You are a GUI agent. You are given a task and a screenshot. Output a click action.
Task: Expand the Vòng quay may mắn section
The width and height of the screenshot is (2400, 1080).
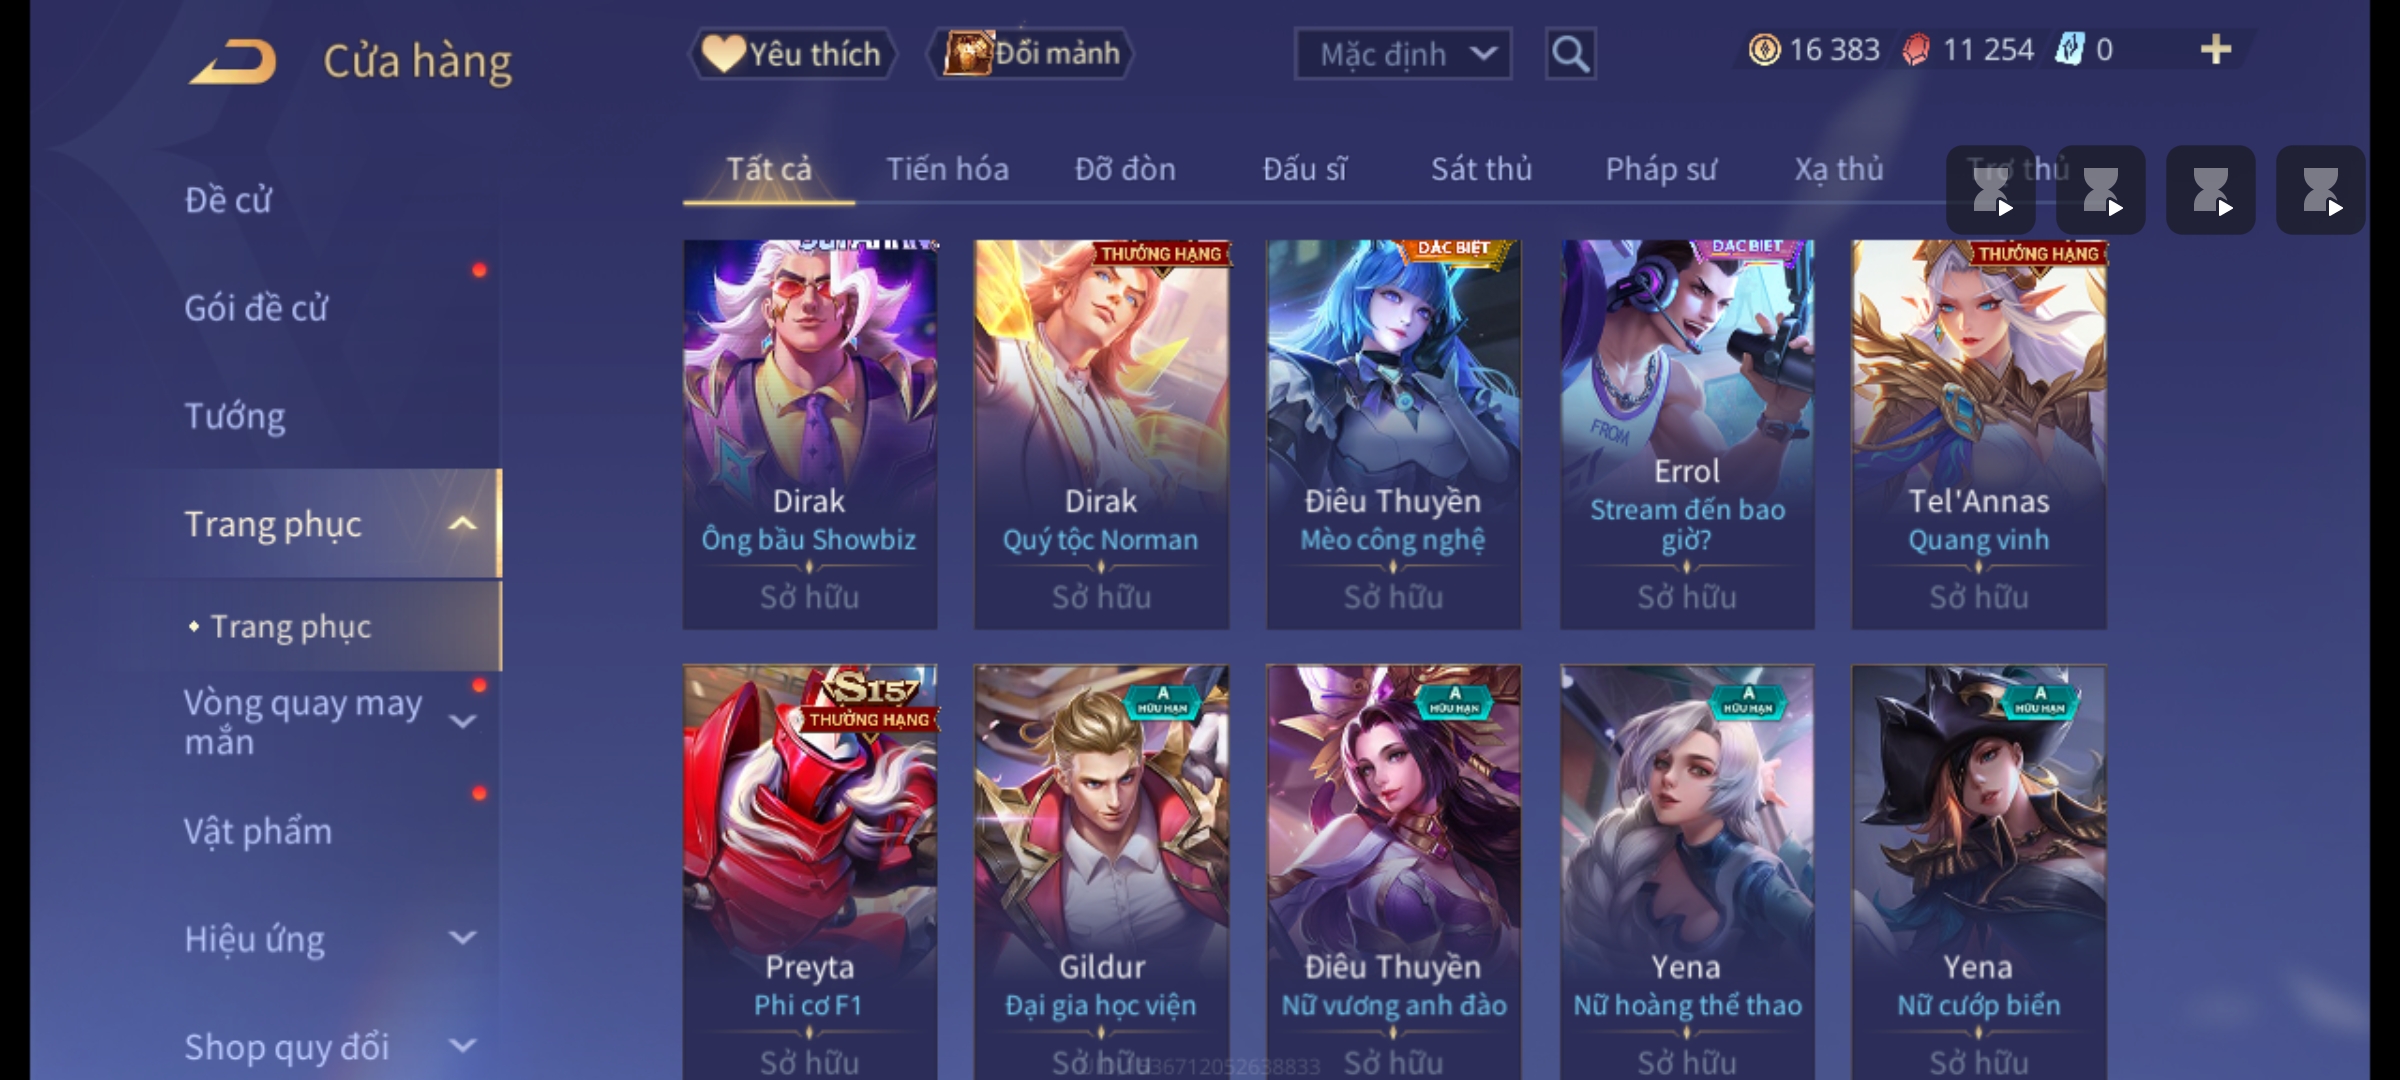pos(462,721)
